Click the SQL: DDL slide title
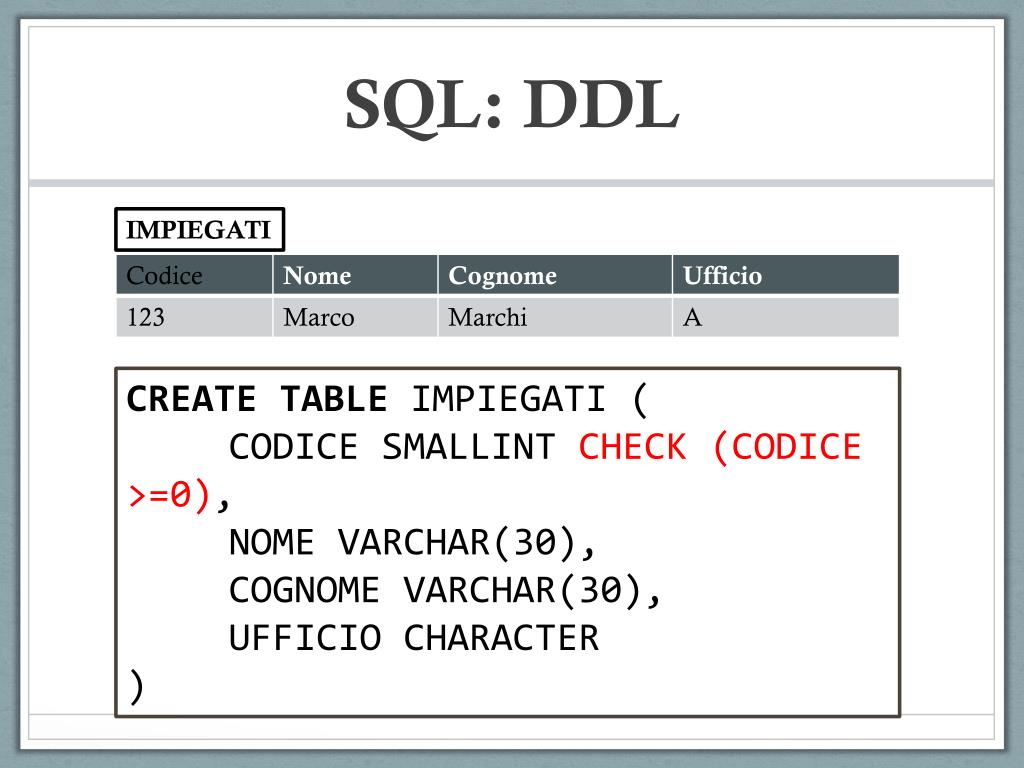This screenshot has width=1024, height=768. 512,106
